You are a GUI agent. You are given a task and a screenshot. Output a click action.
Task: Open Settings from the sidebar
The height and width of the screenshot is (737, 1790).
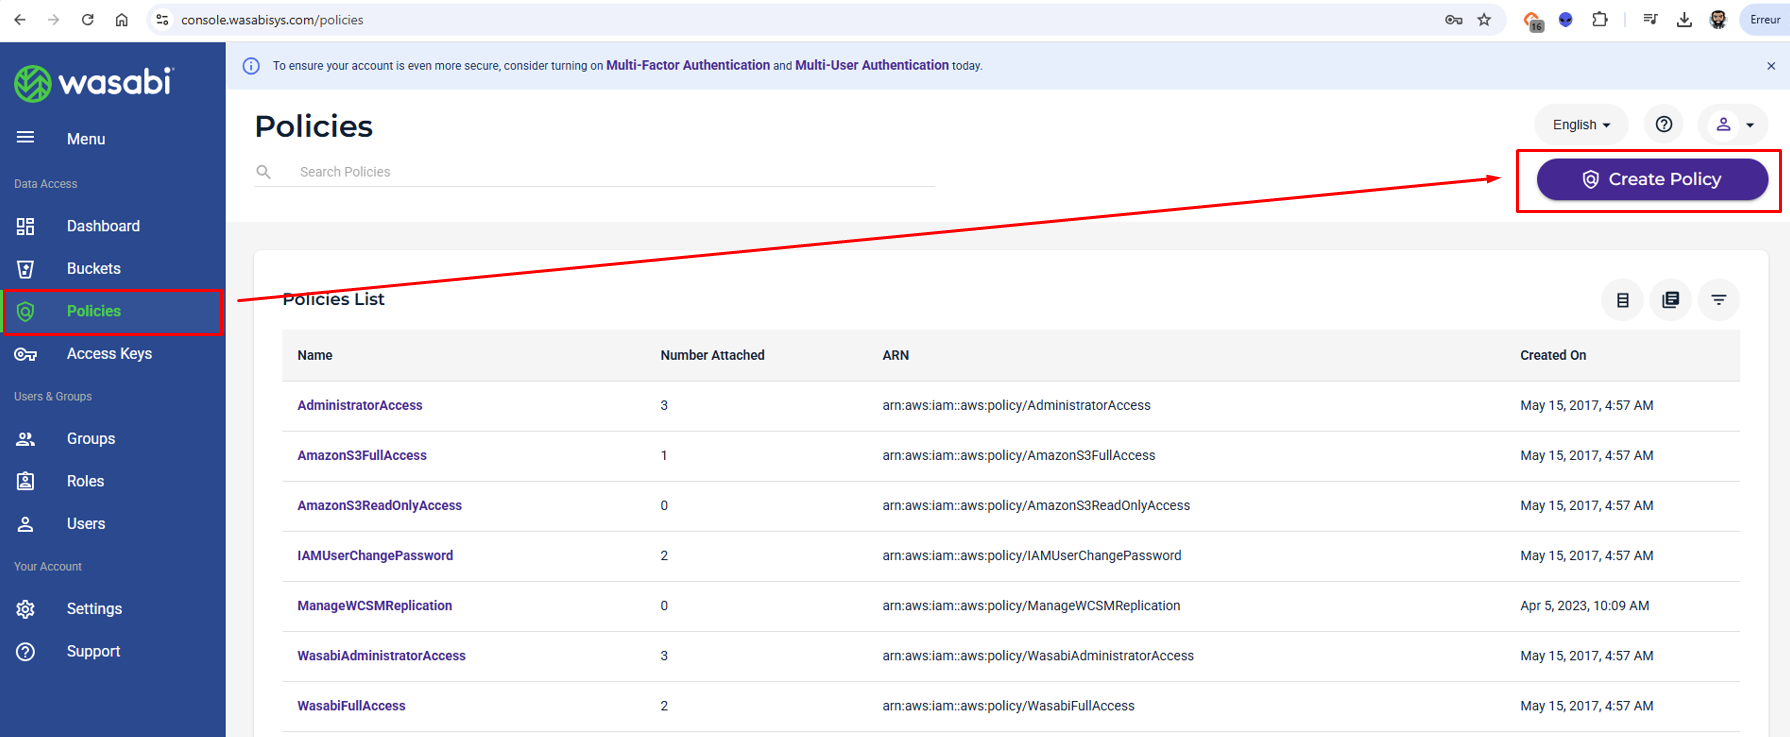coord(94,609)
